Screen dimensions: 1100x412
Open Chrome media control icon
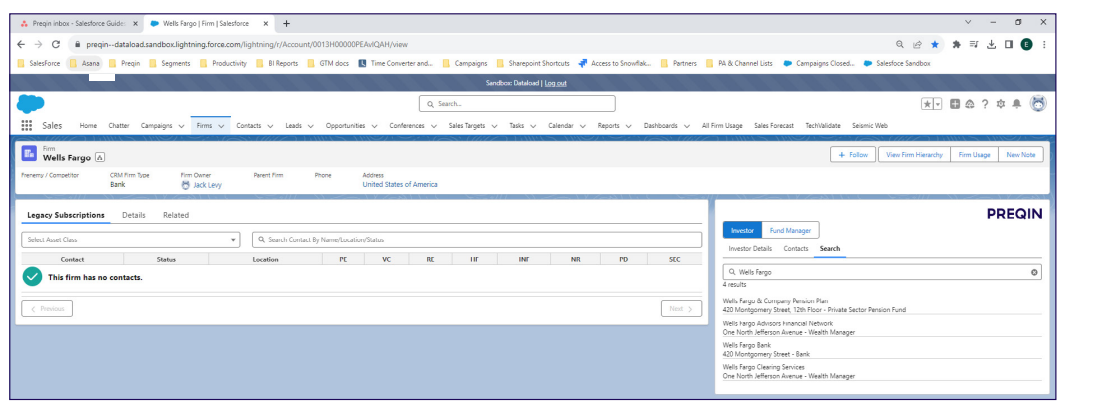point(974,44)
